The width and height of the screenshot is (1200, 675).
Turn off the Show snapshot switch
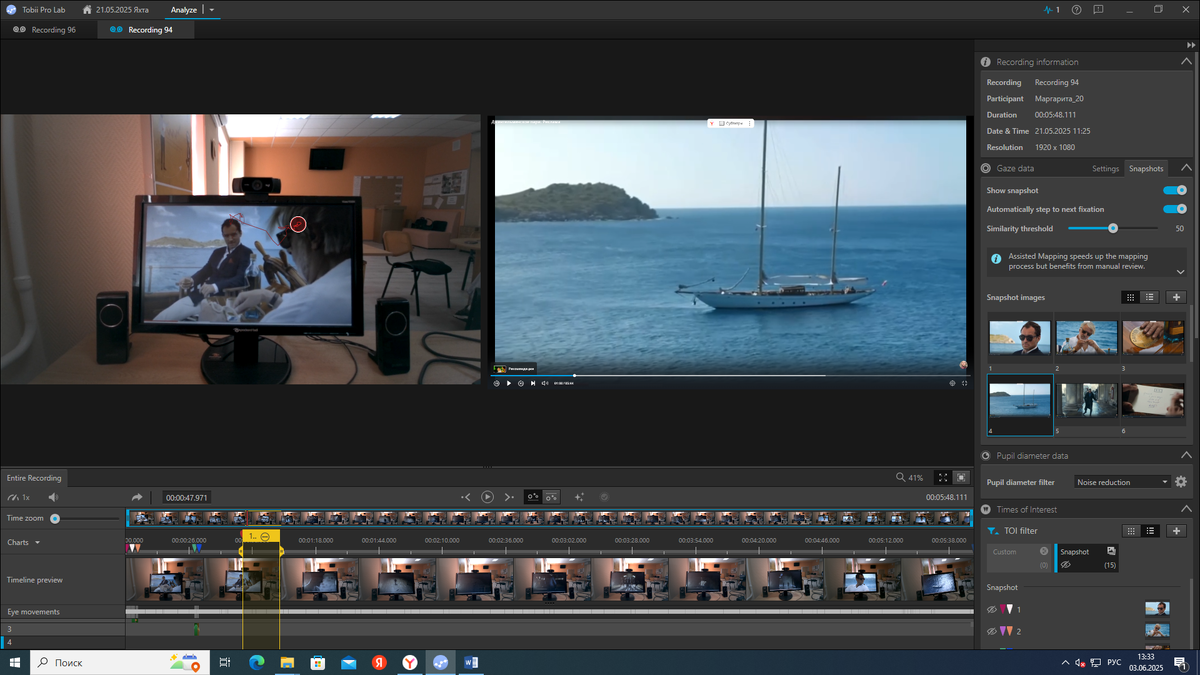(1174, 190)
